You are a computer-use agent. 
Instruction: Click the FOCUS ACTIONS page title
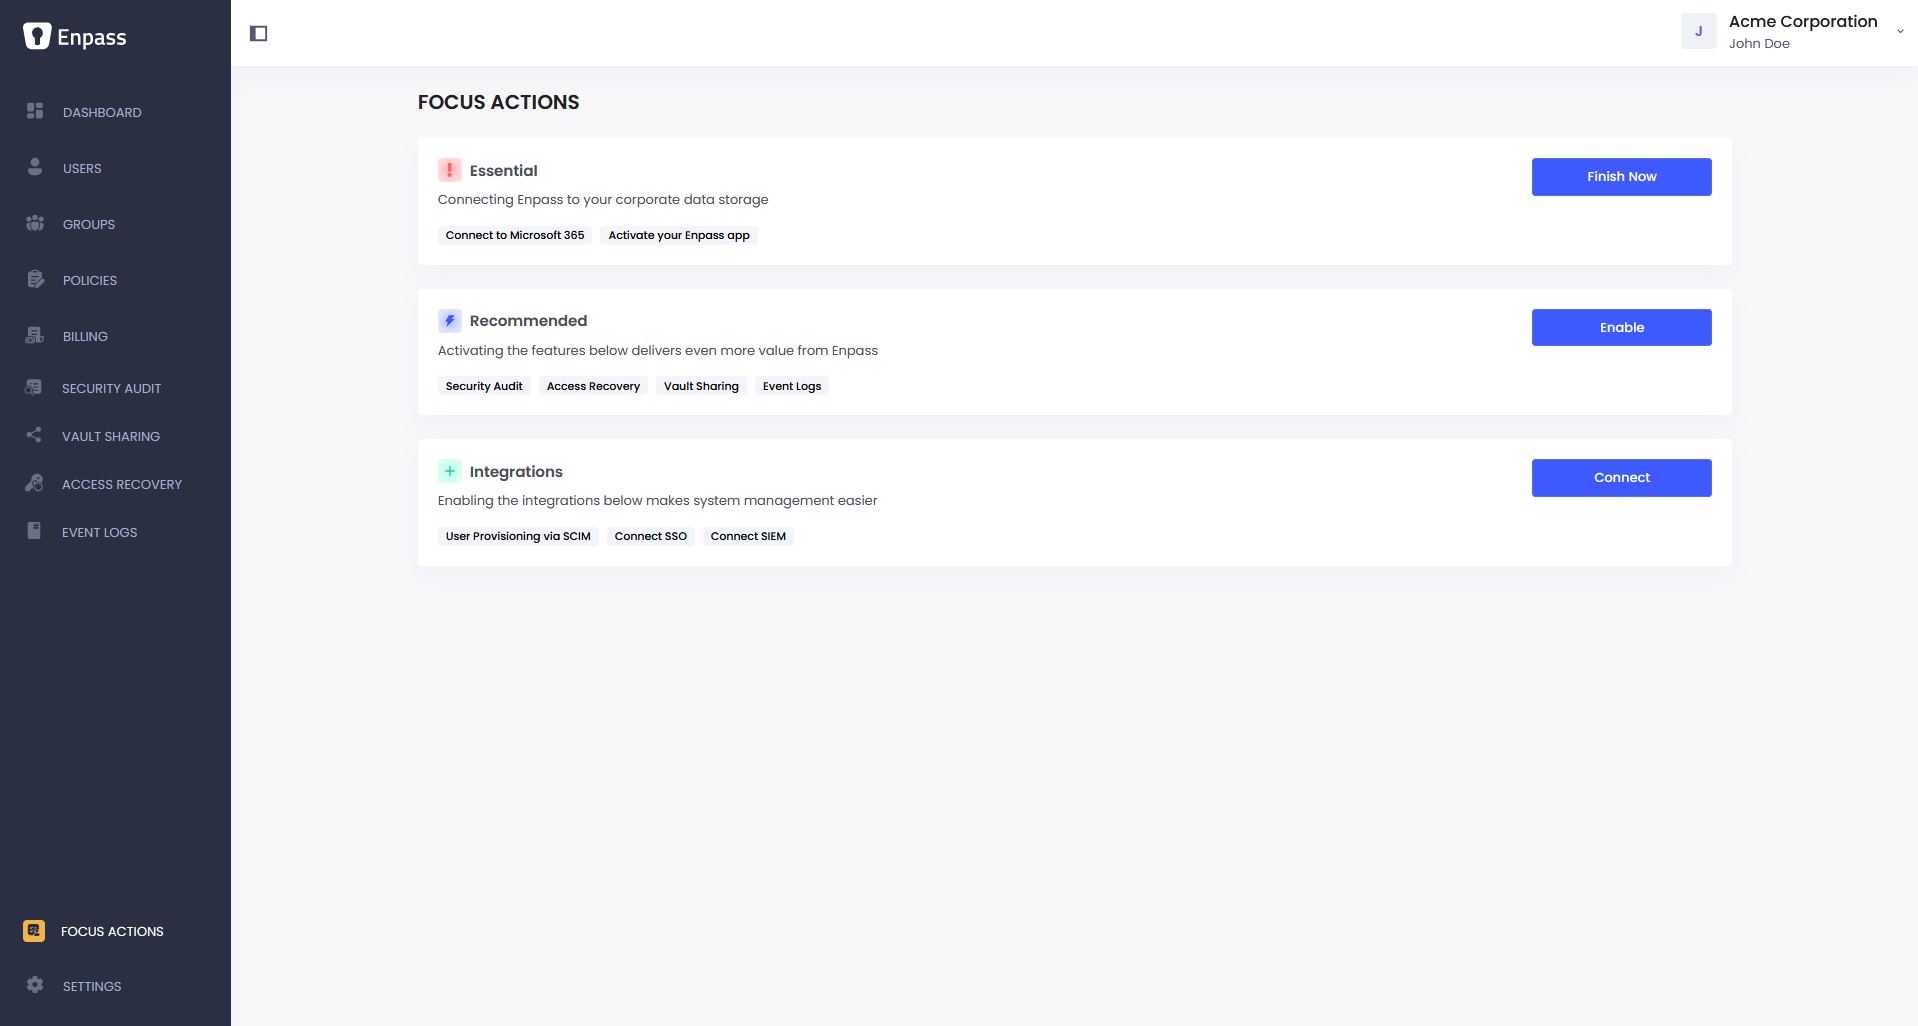(x=499, y=102)
